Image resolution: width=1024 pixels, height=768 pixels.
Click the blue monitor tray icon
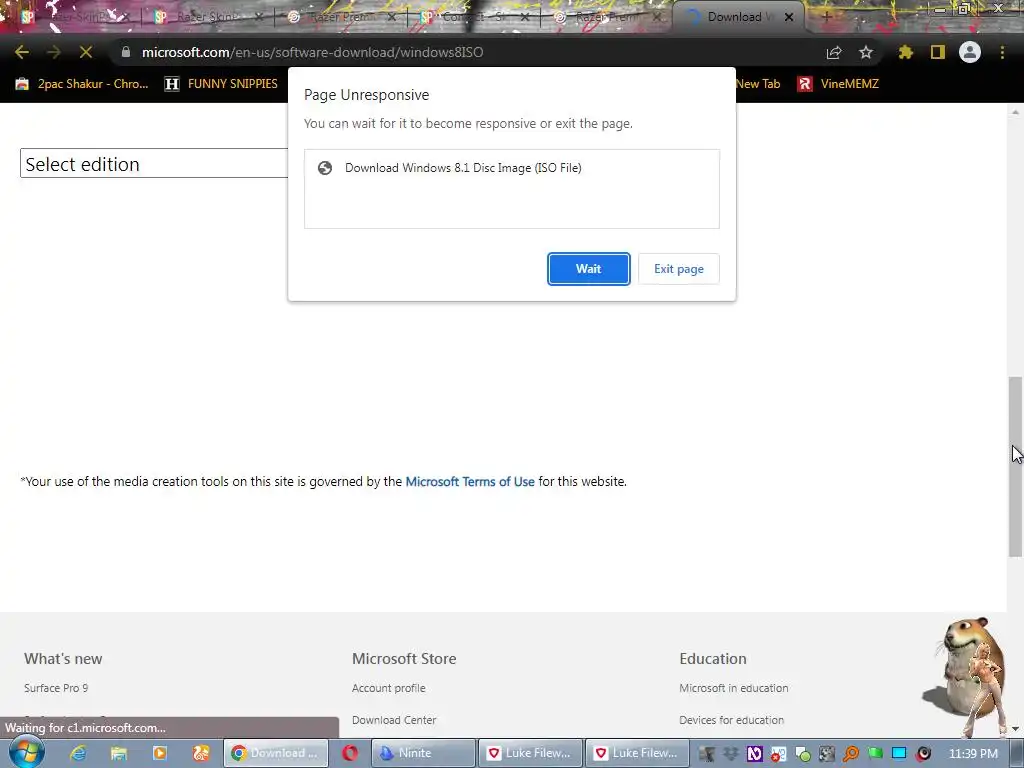click(x=899, y=754)
